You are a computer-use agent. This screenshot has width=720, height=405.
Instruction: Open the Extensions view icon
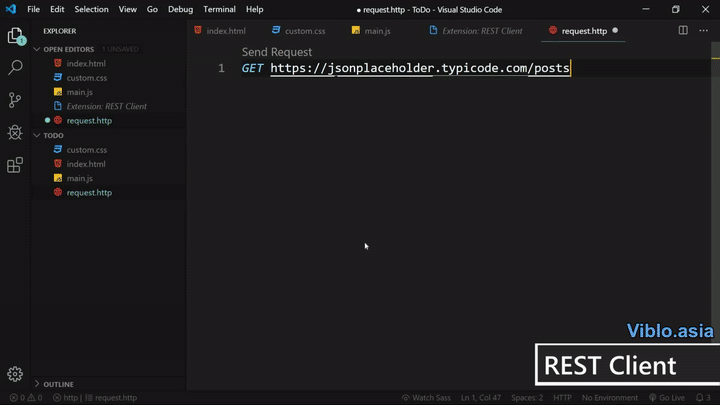point(15,165)
